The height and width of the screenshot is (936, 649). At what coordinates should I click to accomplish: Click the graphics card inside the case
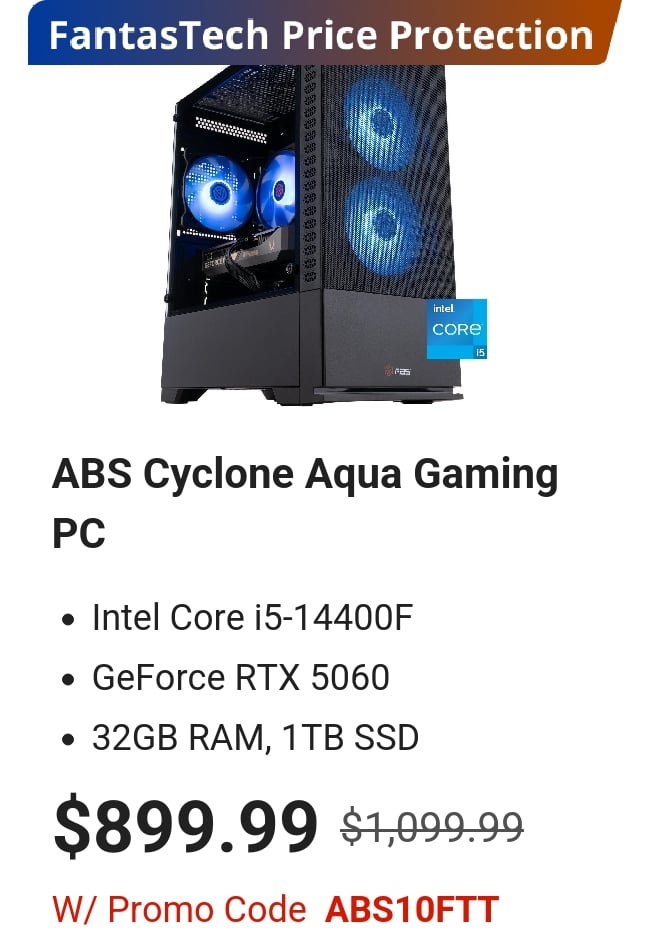click(x=247, y=261)
